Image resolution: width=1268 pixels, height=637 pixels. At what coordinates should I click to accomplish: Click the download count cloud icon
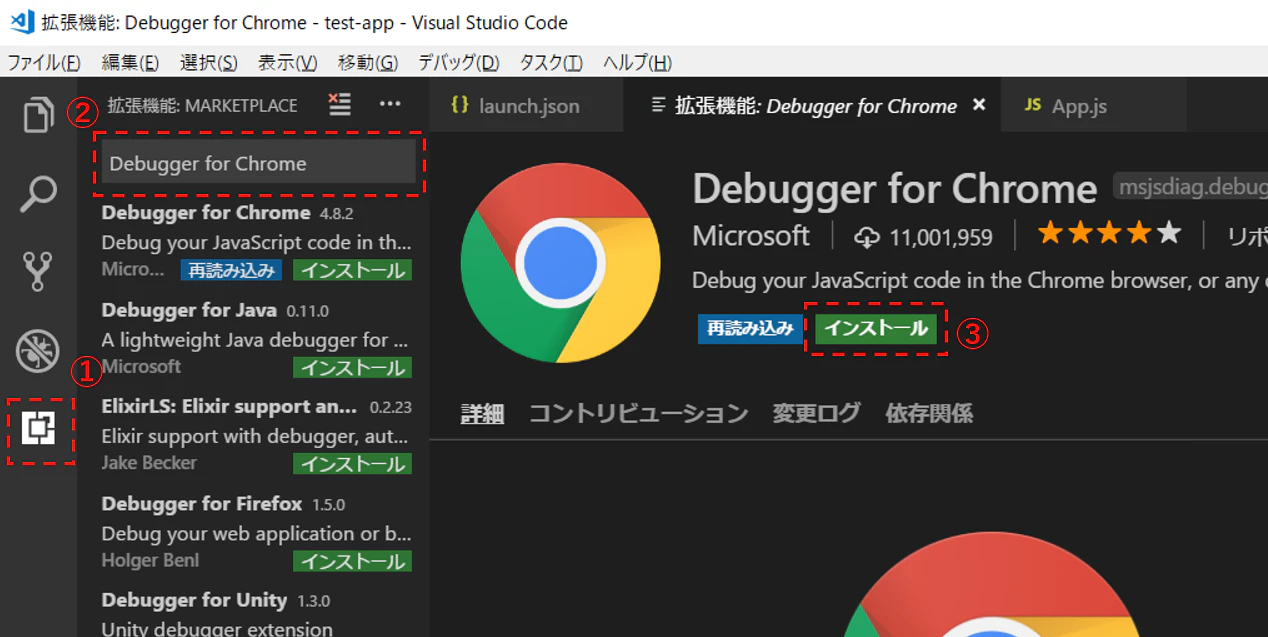(866, 237)
